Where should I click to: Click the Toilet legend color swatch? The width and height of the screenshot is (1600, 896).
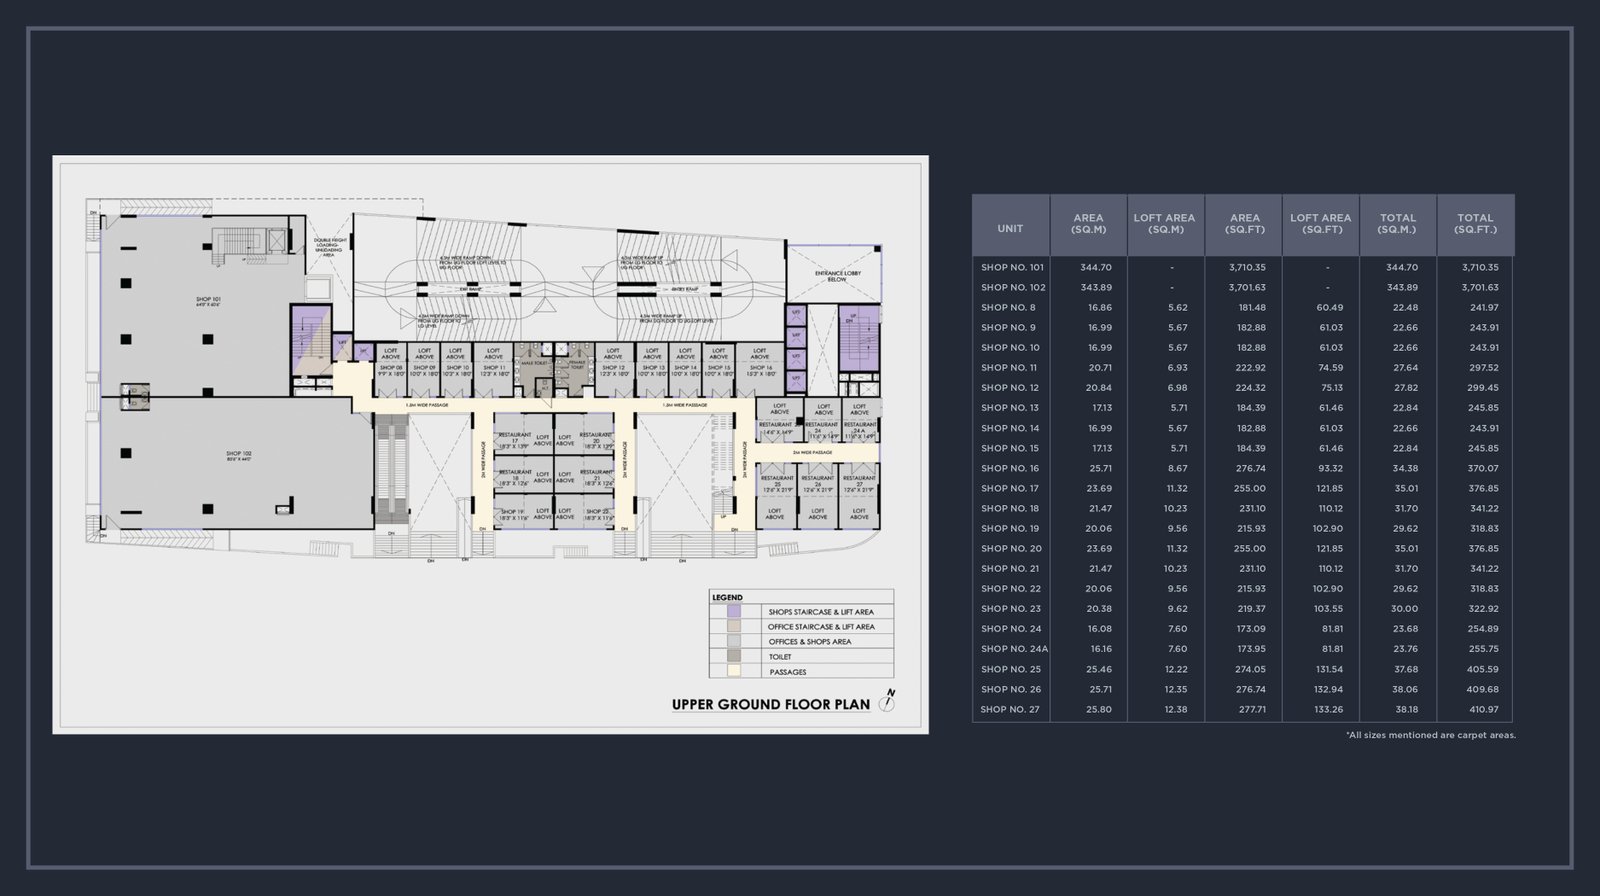point(733,656)
